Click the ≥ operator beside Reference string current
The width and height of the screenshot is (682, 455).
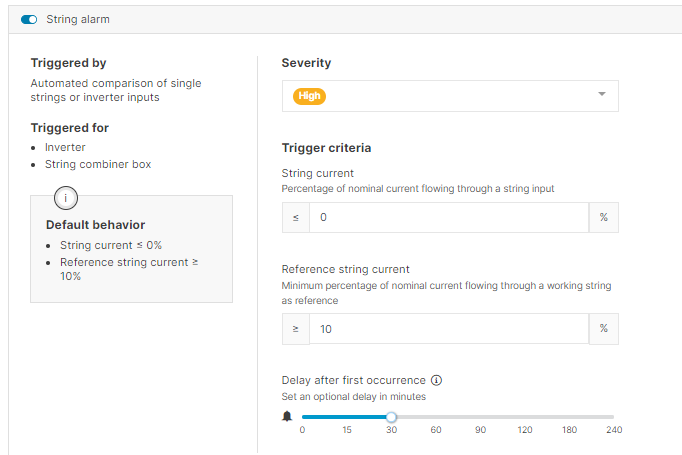pyautogui.click(x=296, y=329)
